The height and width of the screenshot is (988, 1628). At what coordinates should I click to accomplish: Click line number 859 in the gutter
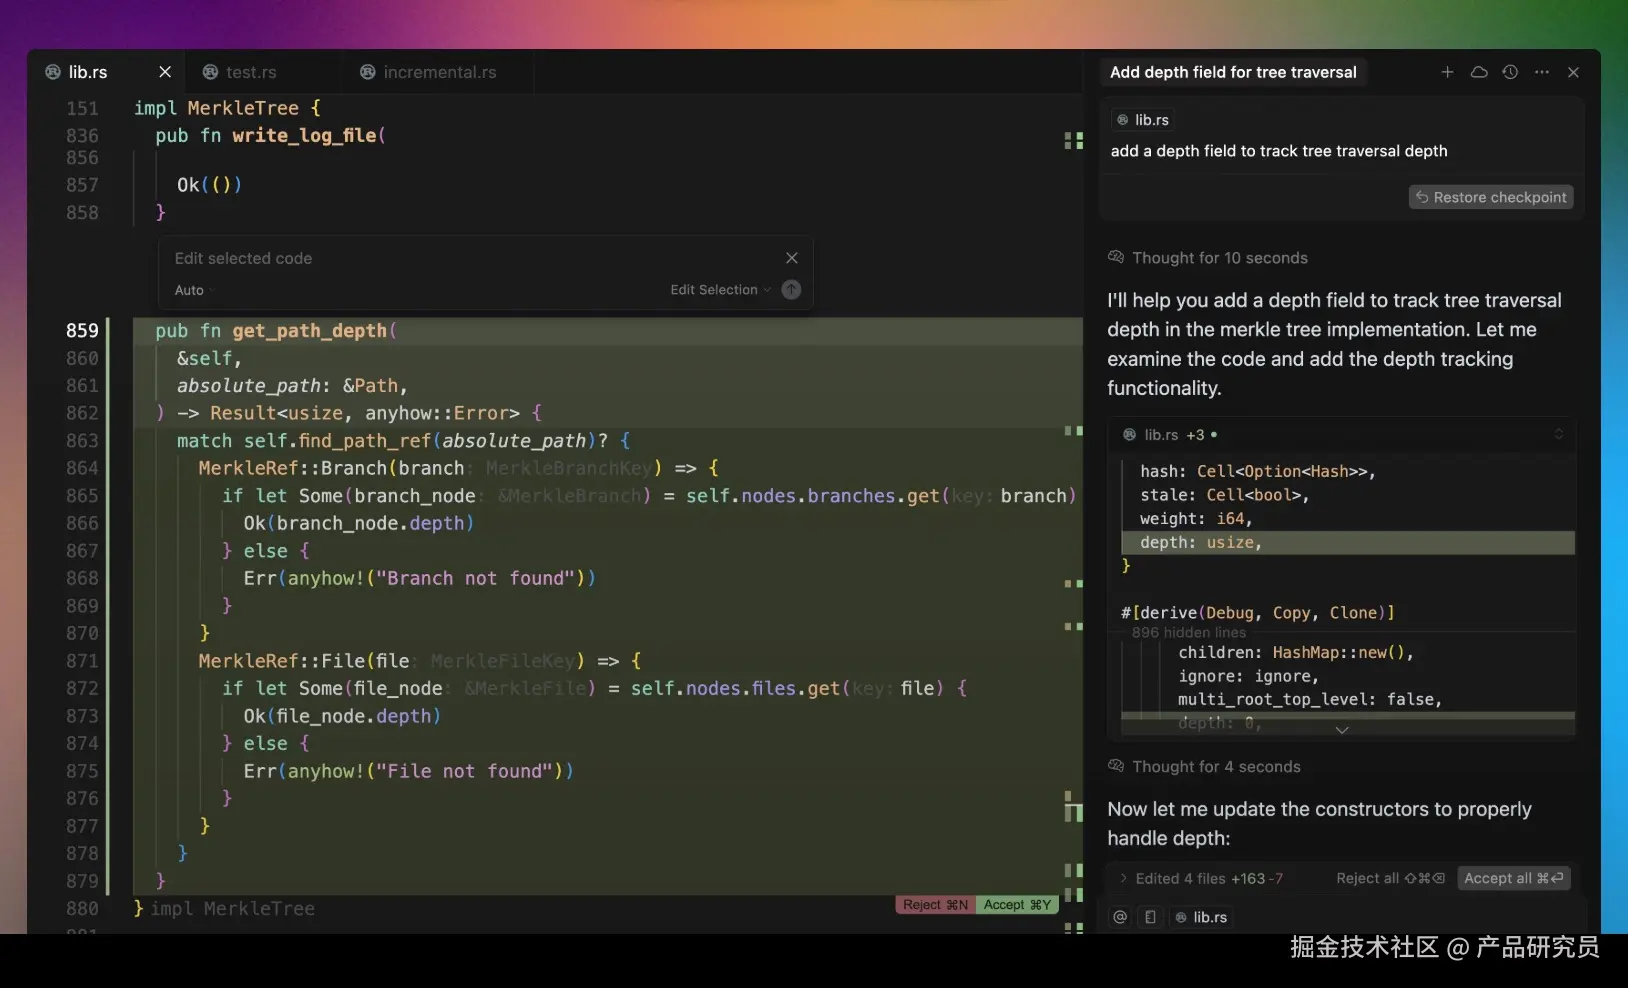point(82,331)
